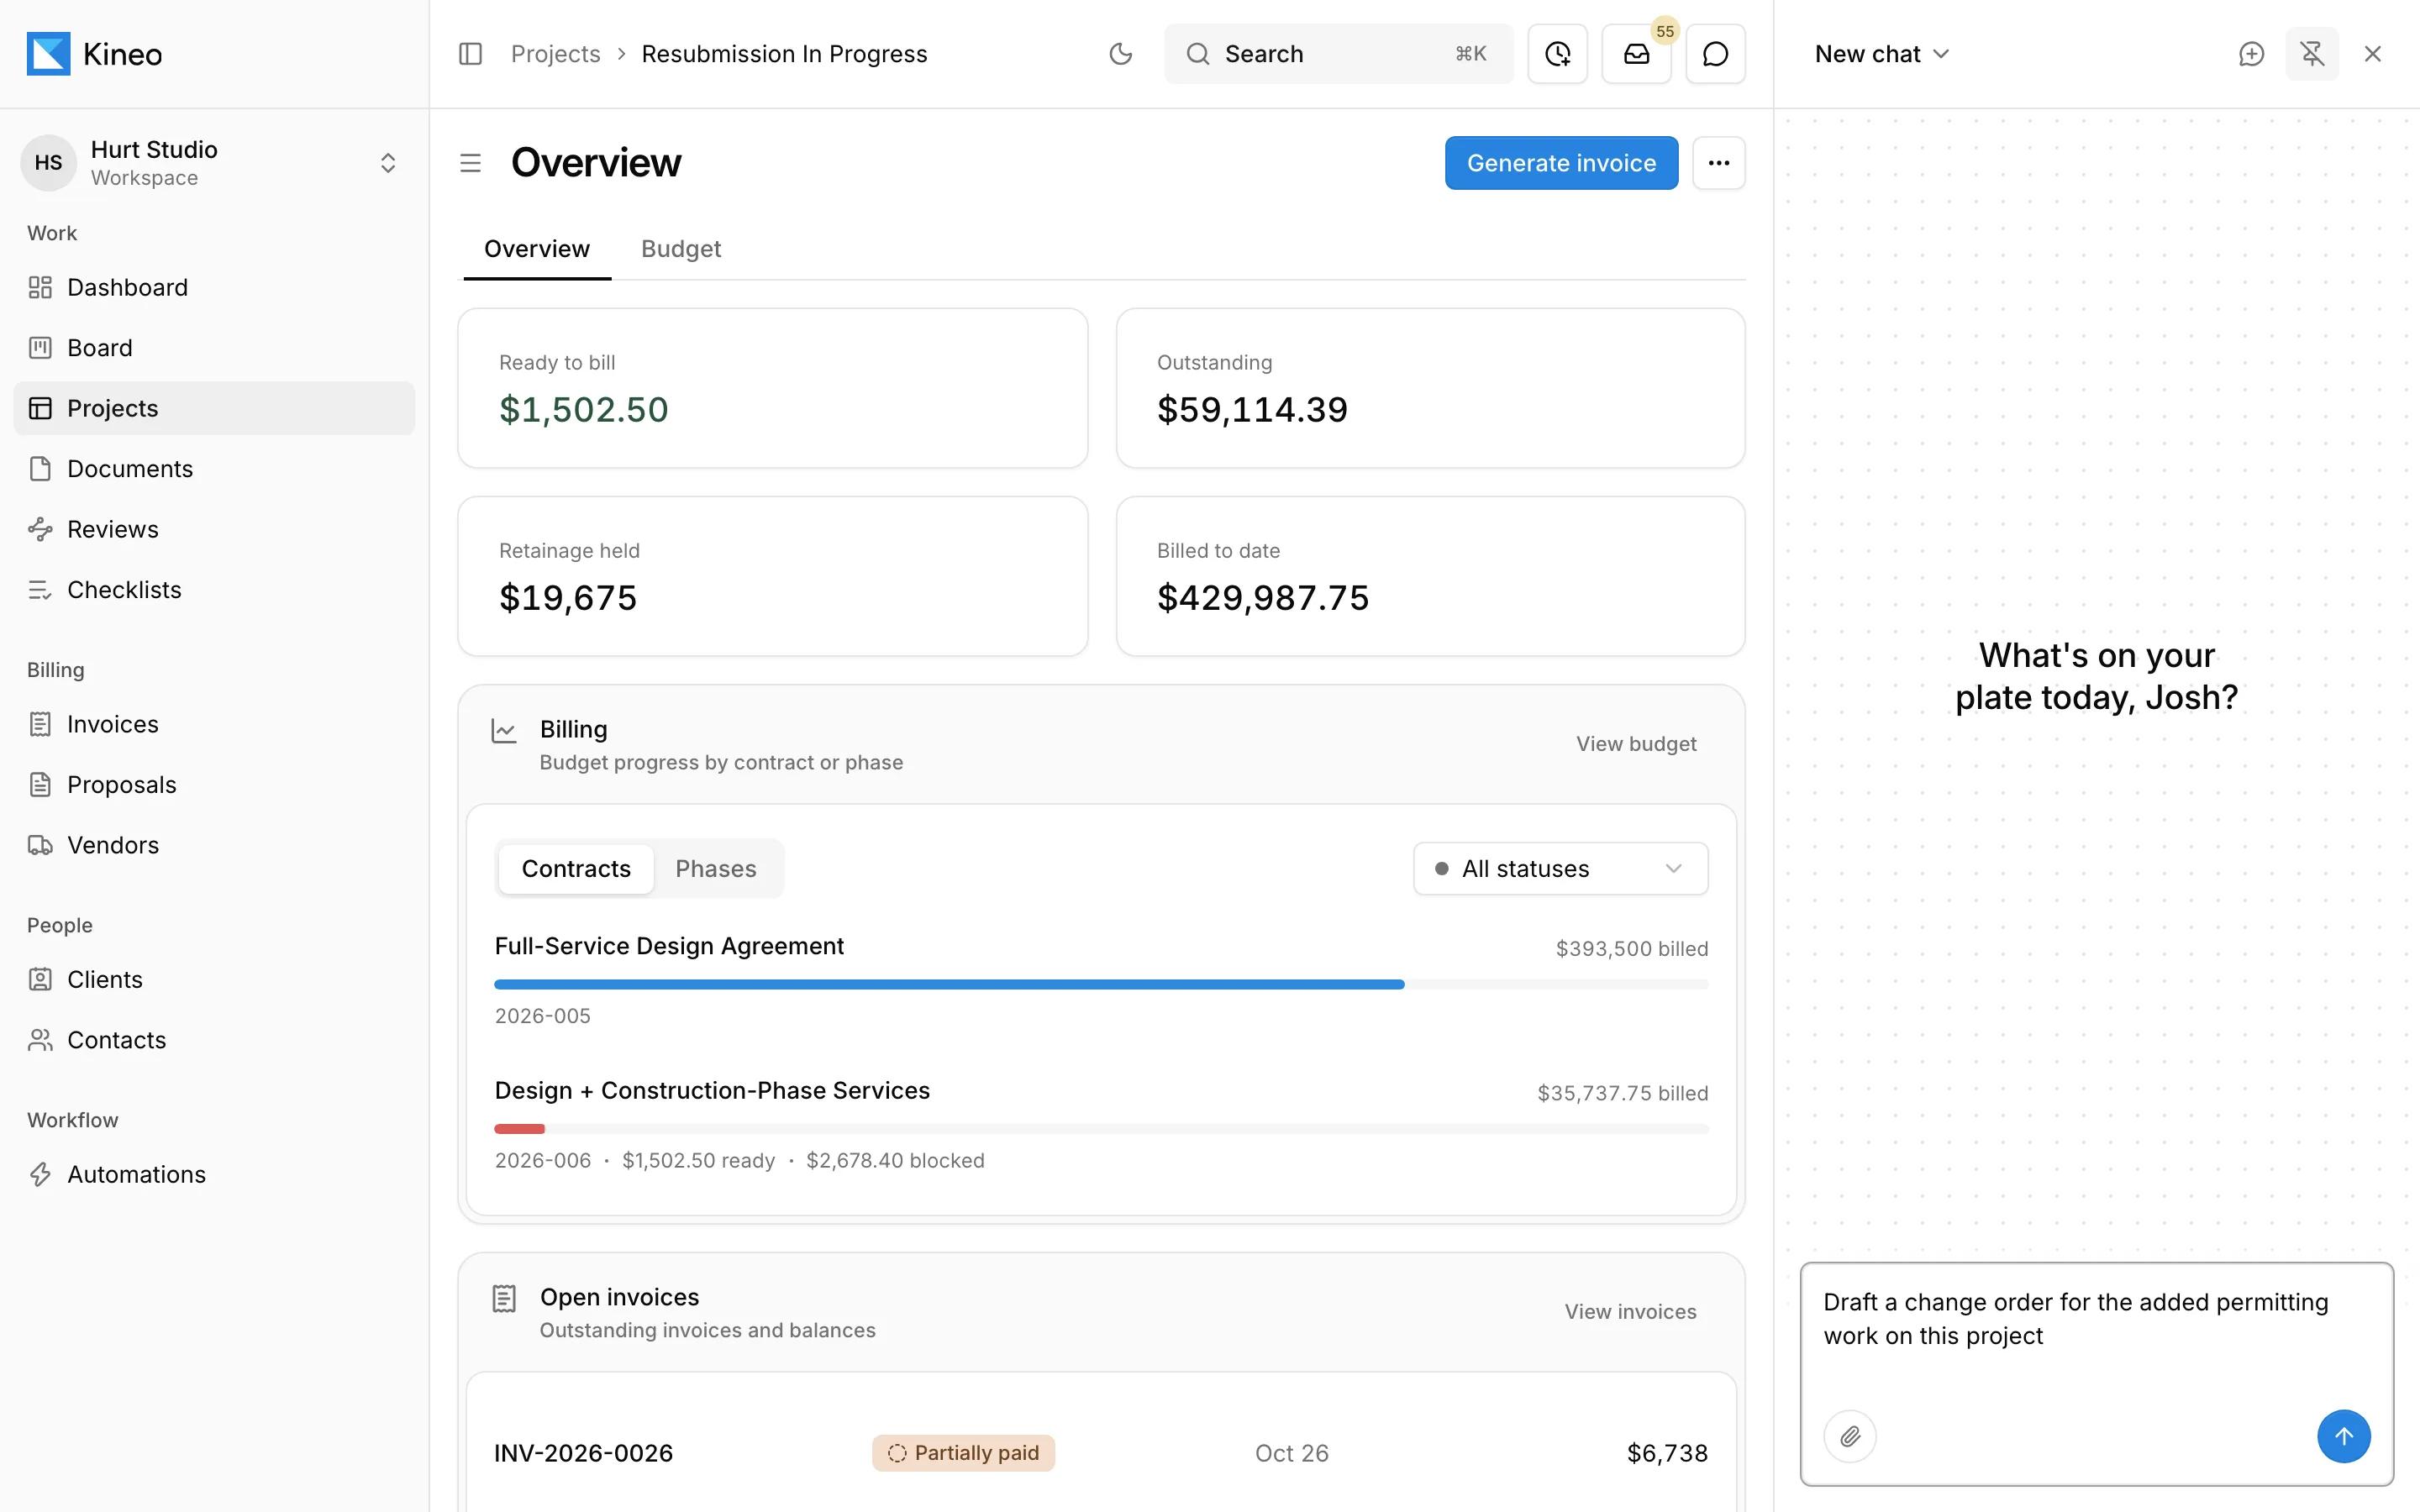
Task: Go to Projects breadcrumb link
Action: (556, 54)
